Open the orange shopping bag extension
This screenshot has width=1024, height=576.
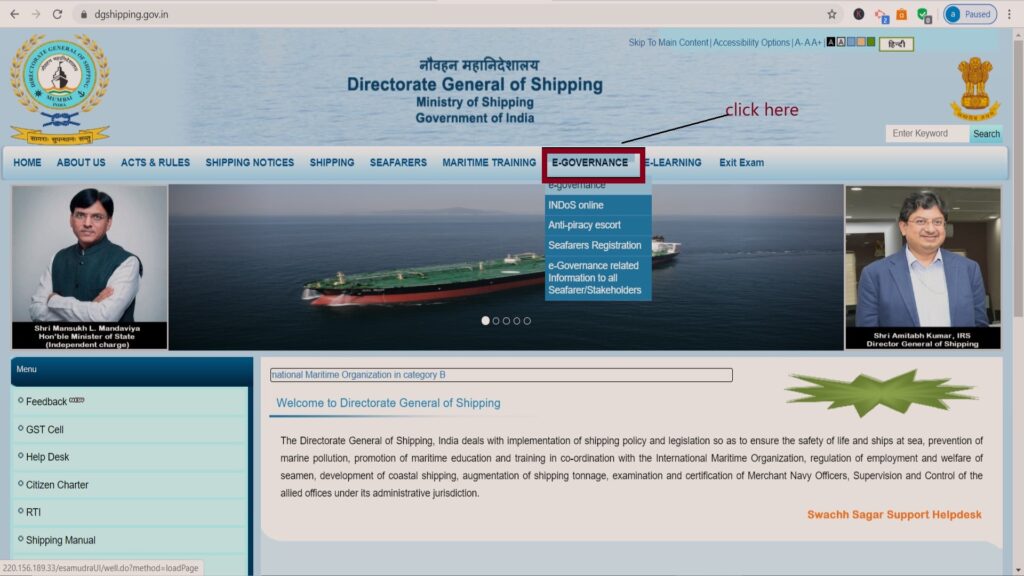pyautogui.click(x=901, y=14)
